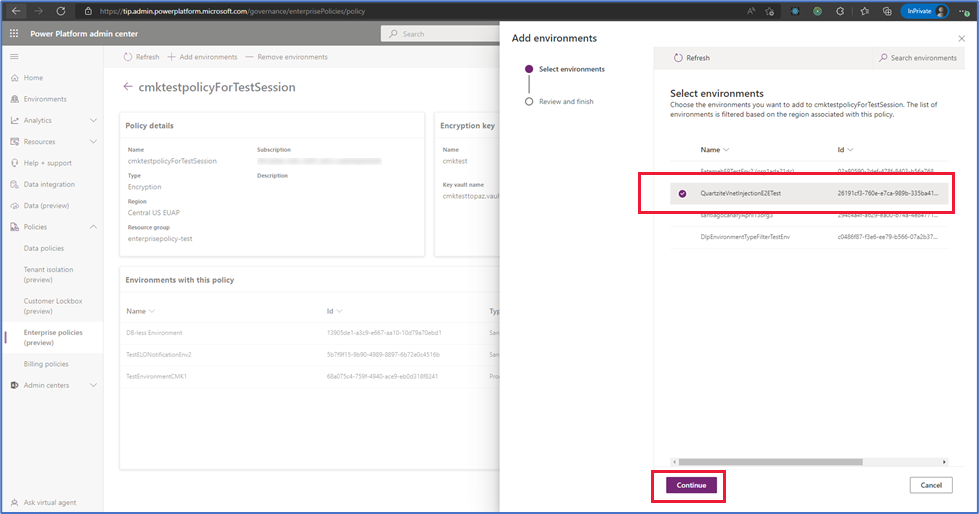Click the TestEnvironmentCMK1 row
This screenshot has width=979, height=514.
[310, 377]
